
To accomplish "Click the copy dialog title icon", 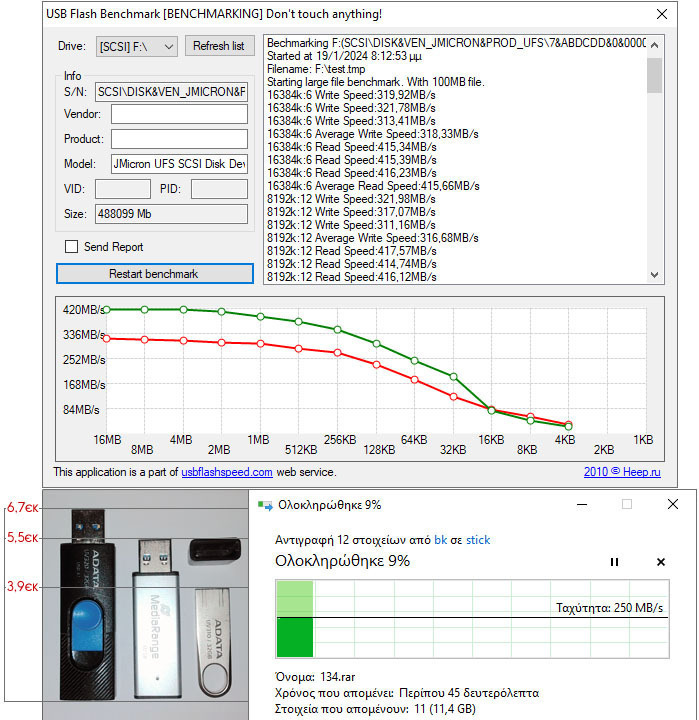I will pyautogui.click(x=265, y=505).
